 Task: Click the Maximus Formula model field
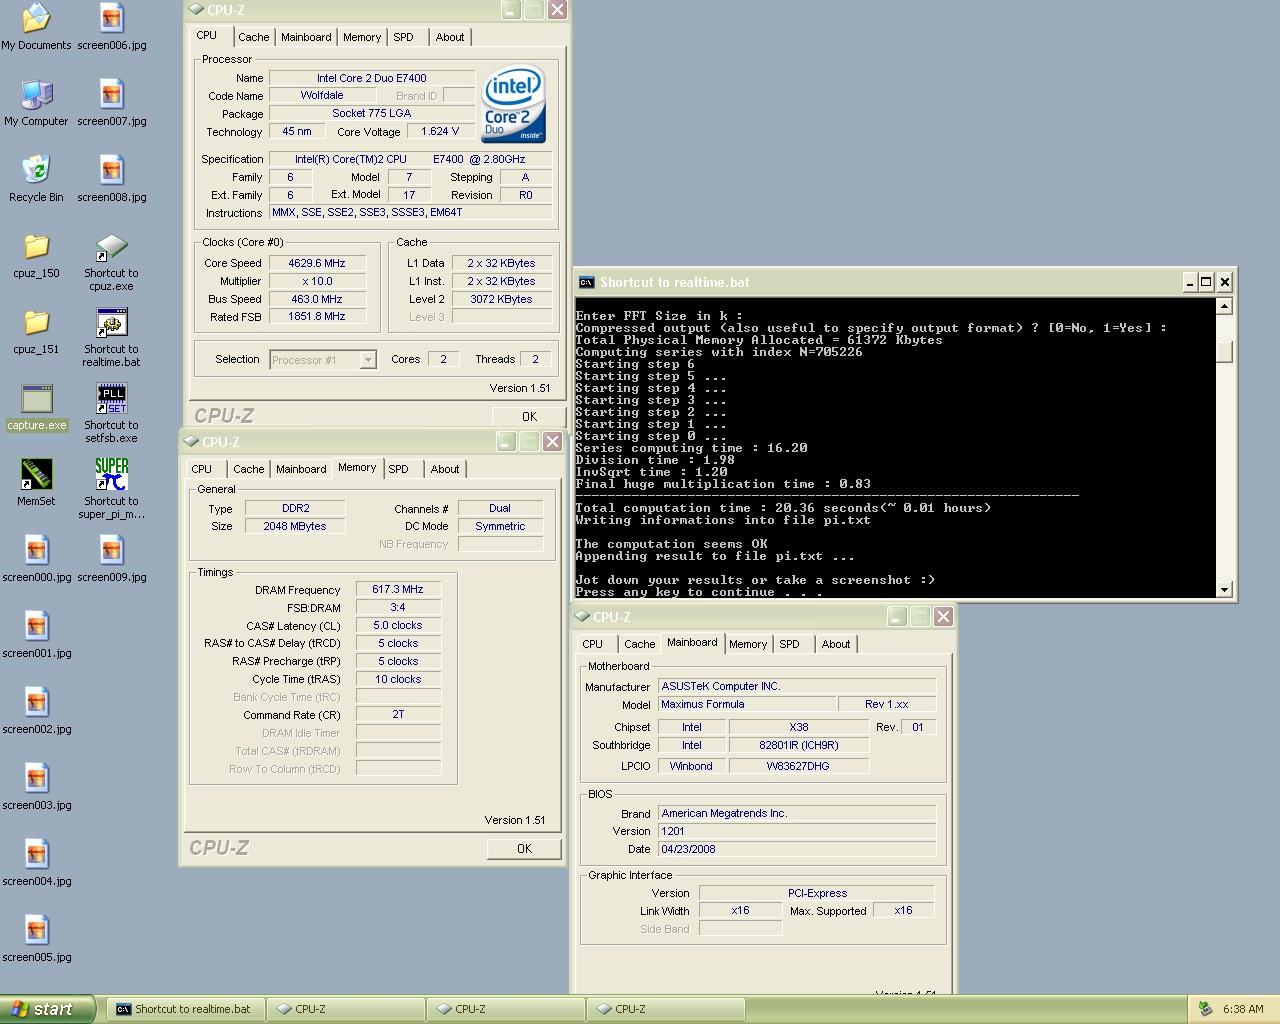tap(746, 704)
